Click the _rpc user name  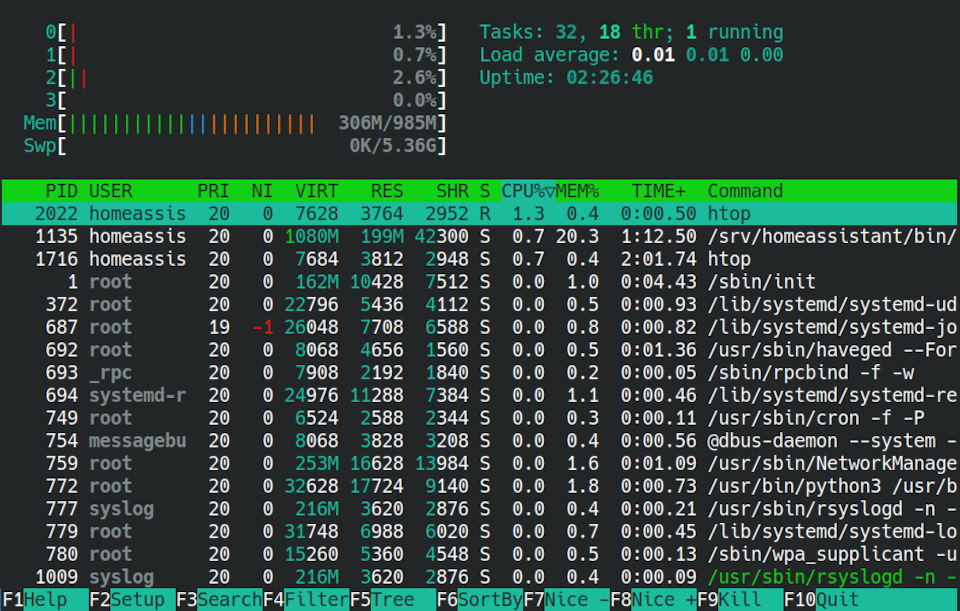tap(111, 372)
